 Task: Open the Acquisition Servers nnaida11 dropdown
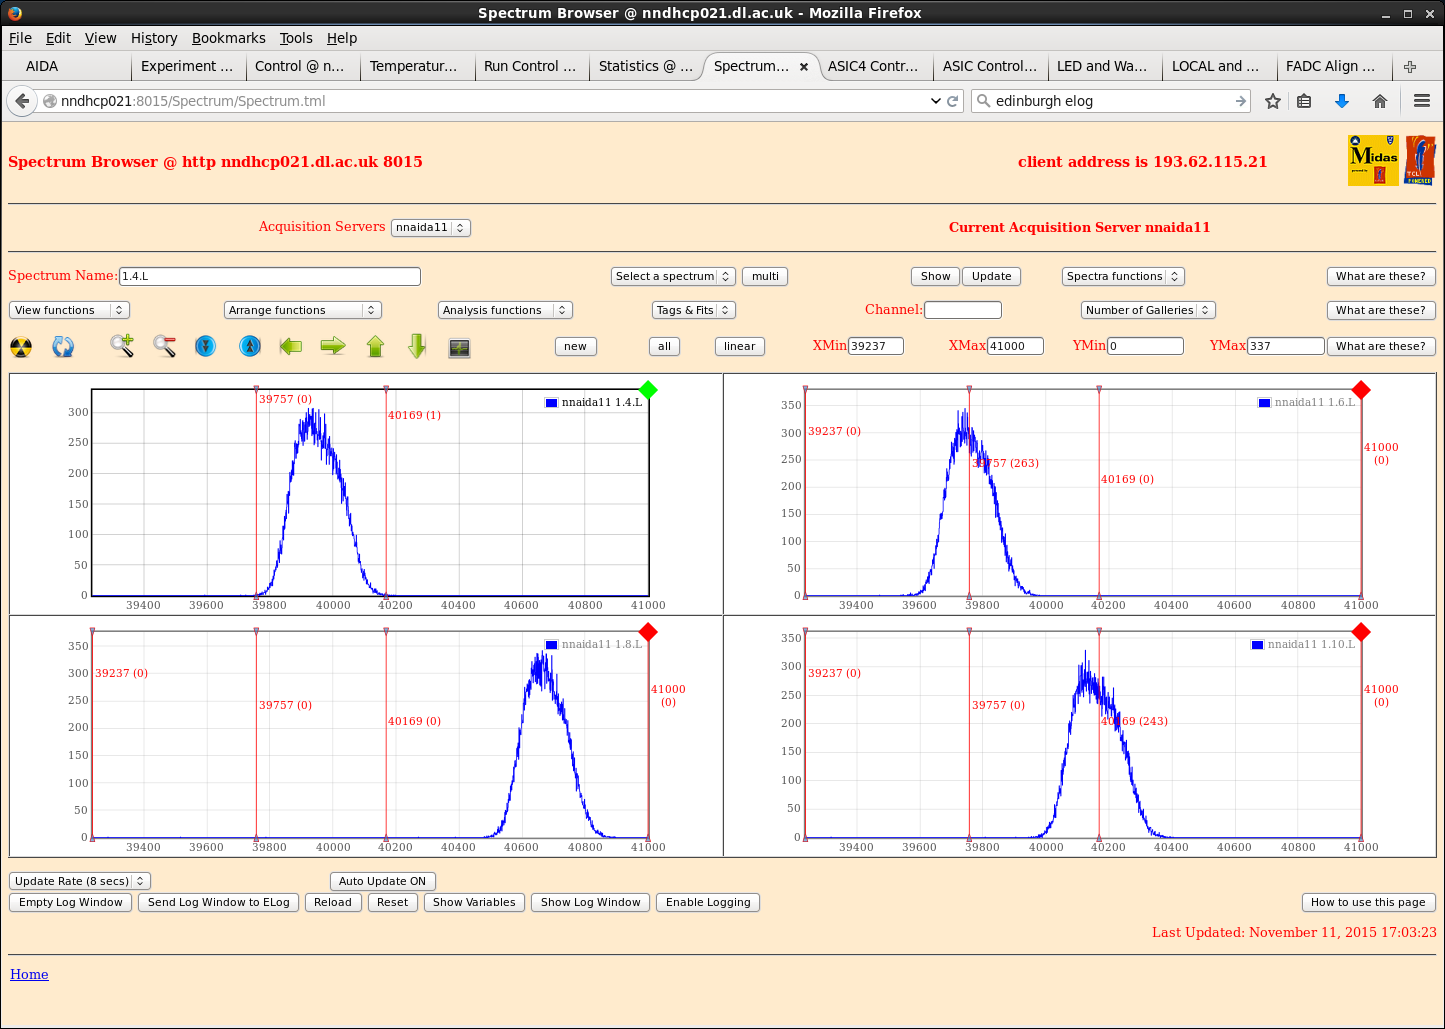tap(430, 228)
